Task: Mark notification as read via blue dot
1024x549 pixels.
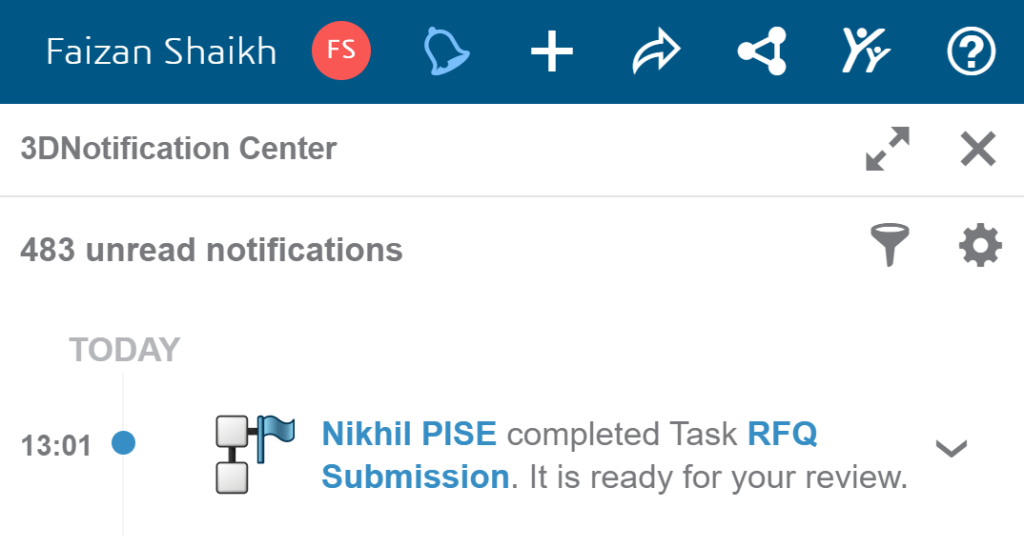Action: [123, 443]
